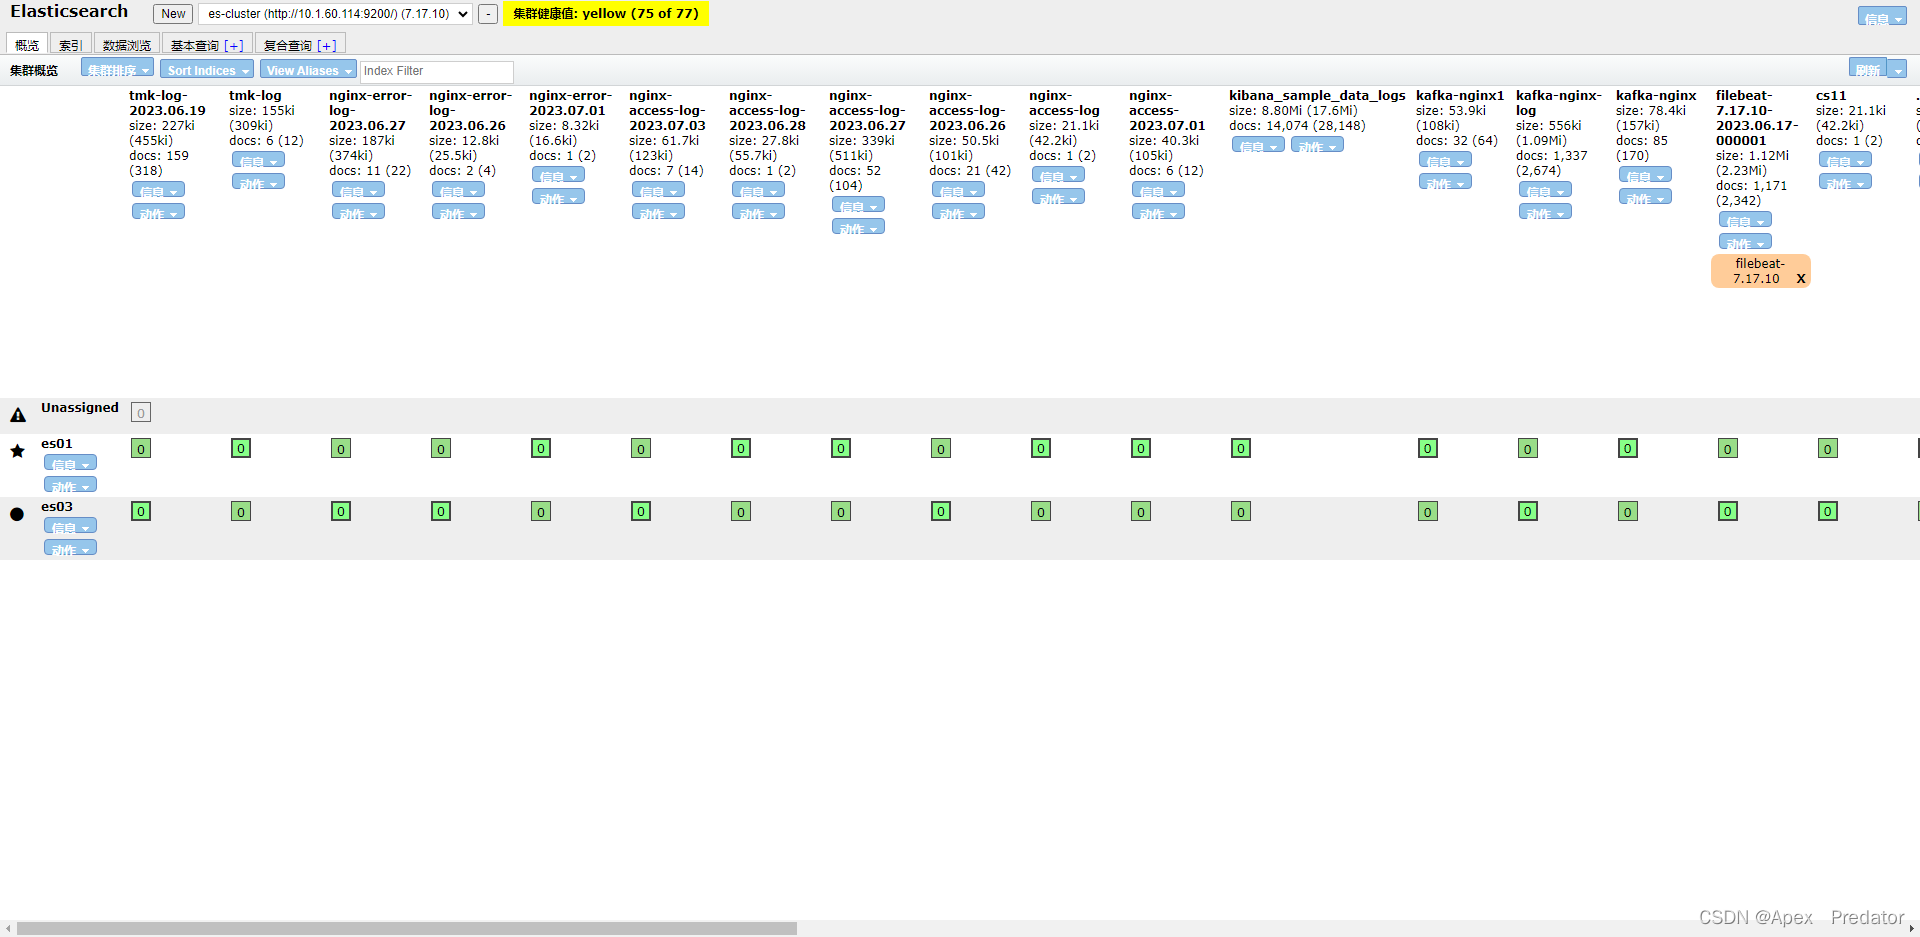Click es01 shard 0 of nginx-error-log-2023.06.27

click(341, 448)
